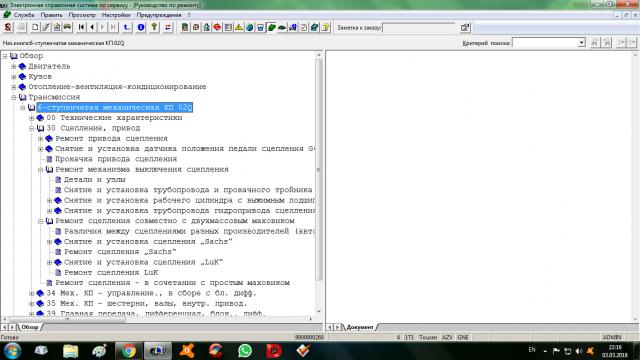Click the red and blue swap arrows icon
Screen dimensions: 640x360
(168, 27)
